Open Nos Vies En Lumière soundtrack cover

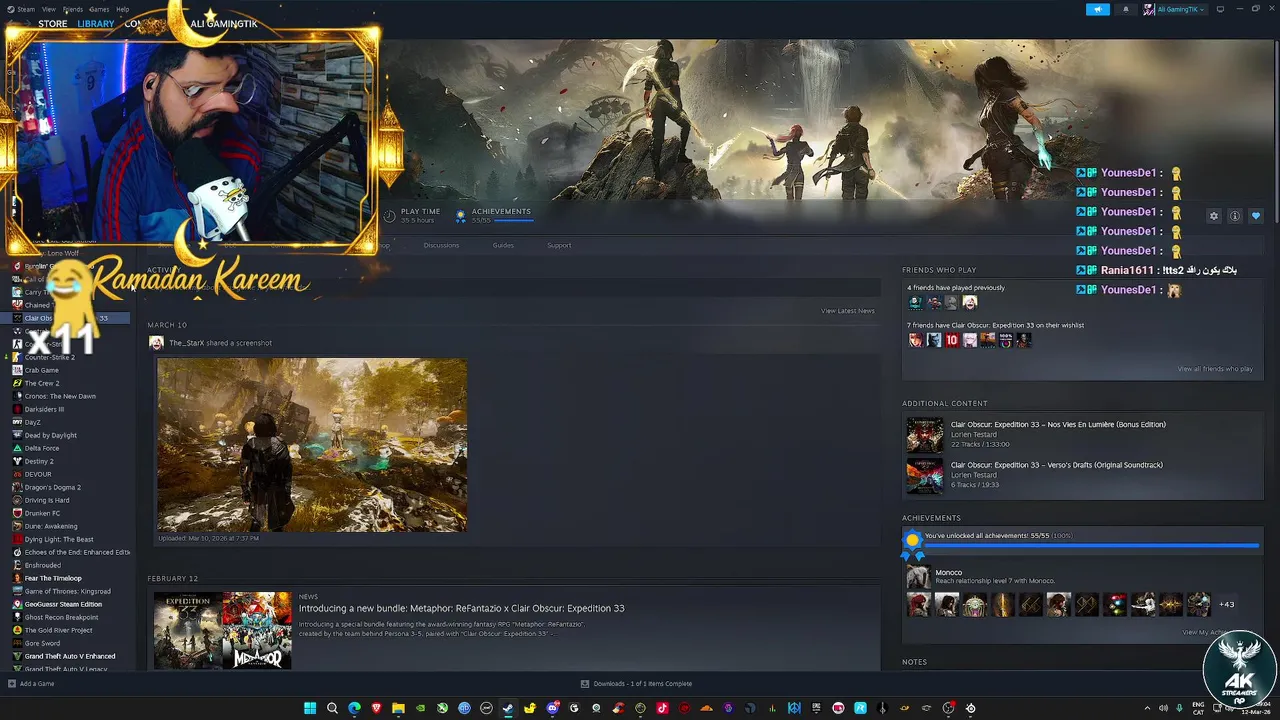click(924, 435)
